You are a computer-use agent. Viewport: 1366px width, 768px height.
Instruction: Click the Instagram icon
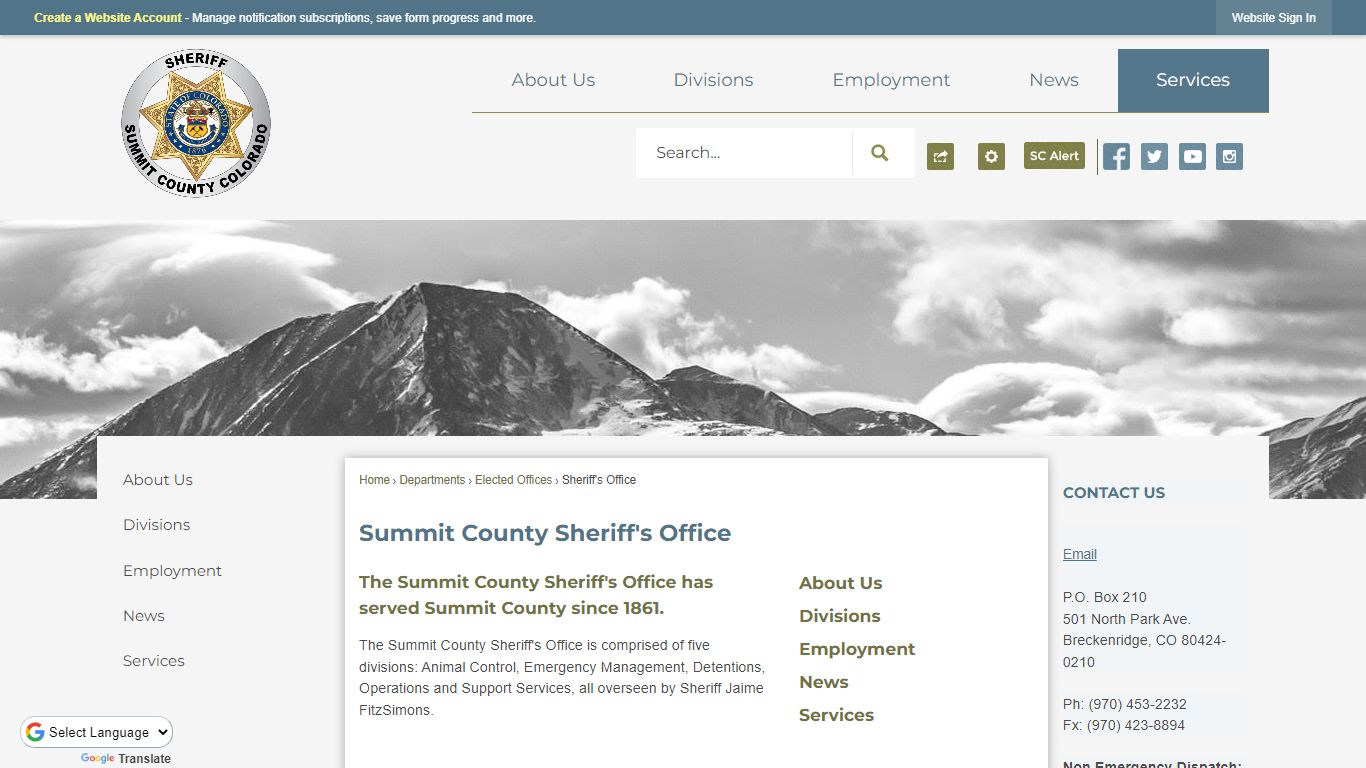[1229, 156]
